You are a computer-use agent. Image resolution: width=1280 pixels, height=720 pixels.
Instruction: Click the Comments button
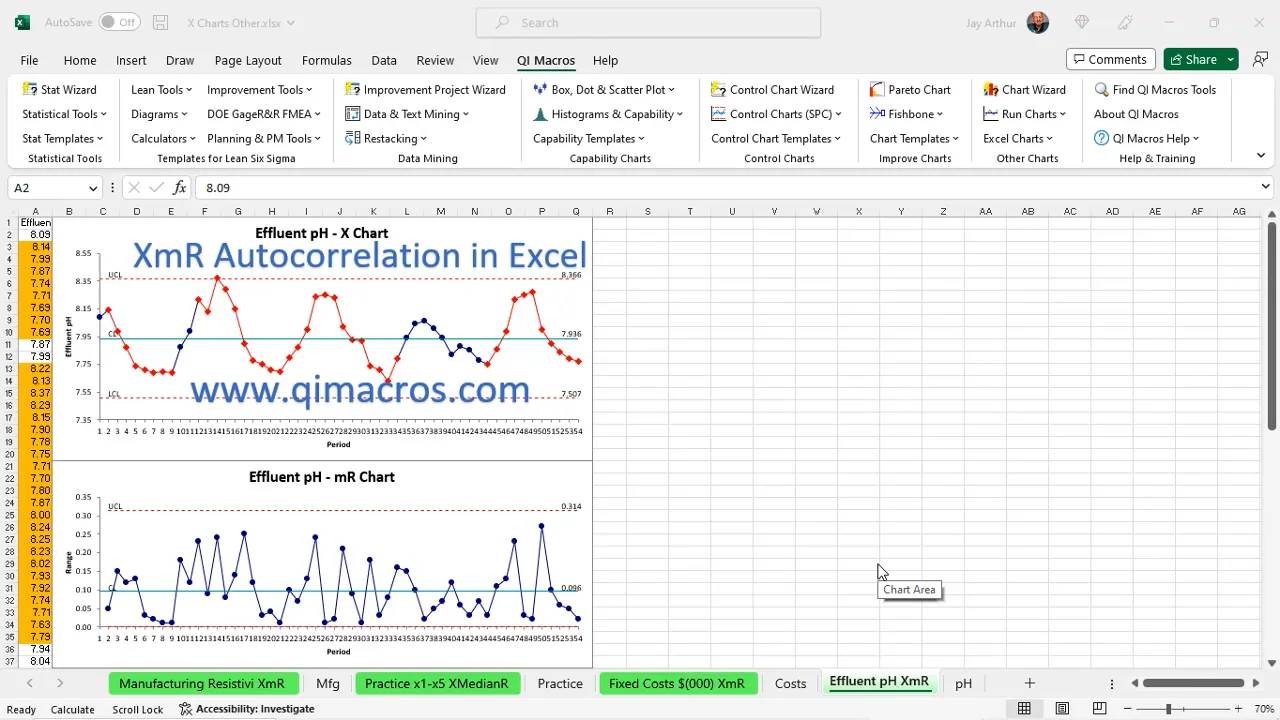1111,59
